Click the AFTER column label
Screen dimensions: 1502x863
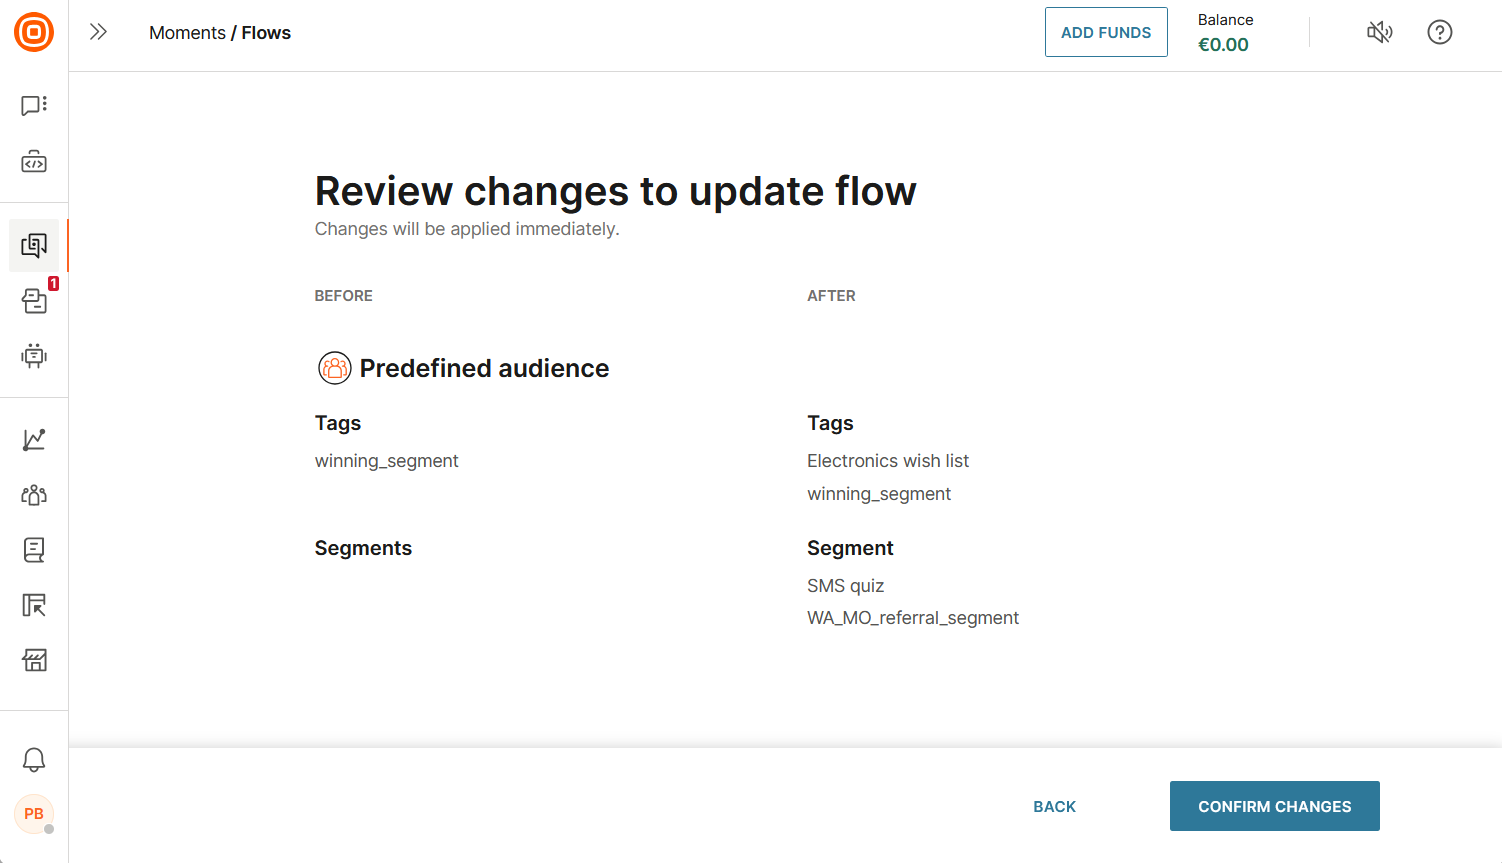831,296
